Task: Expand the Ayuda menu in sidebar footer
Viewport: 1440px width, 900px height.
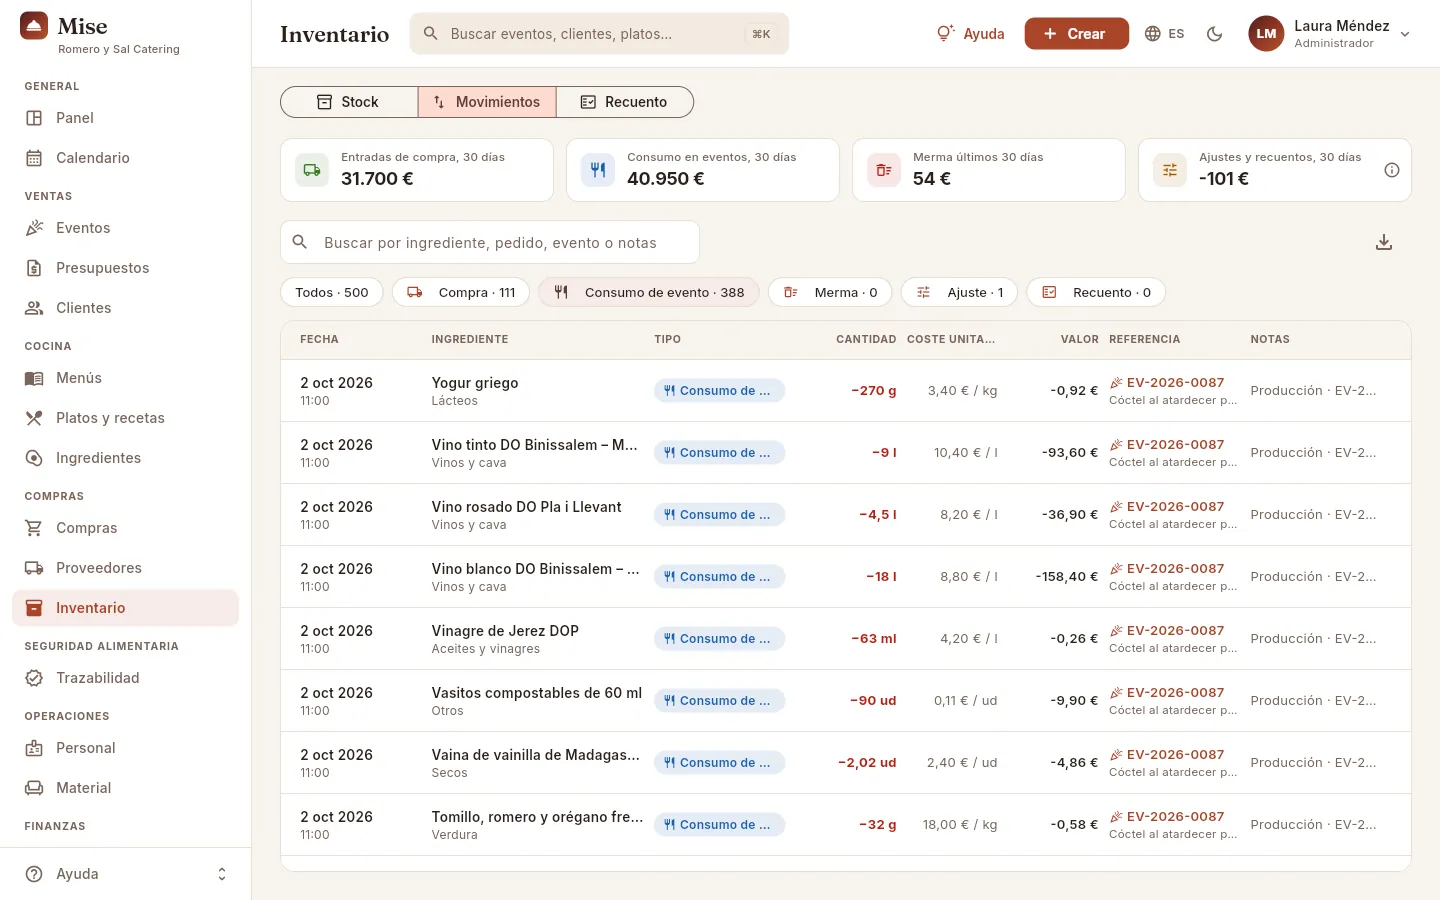Action: (x=125, y=874)
